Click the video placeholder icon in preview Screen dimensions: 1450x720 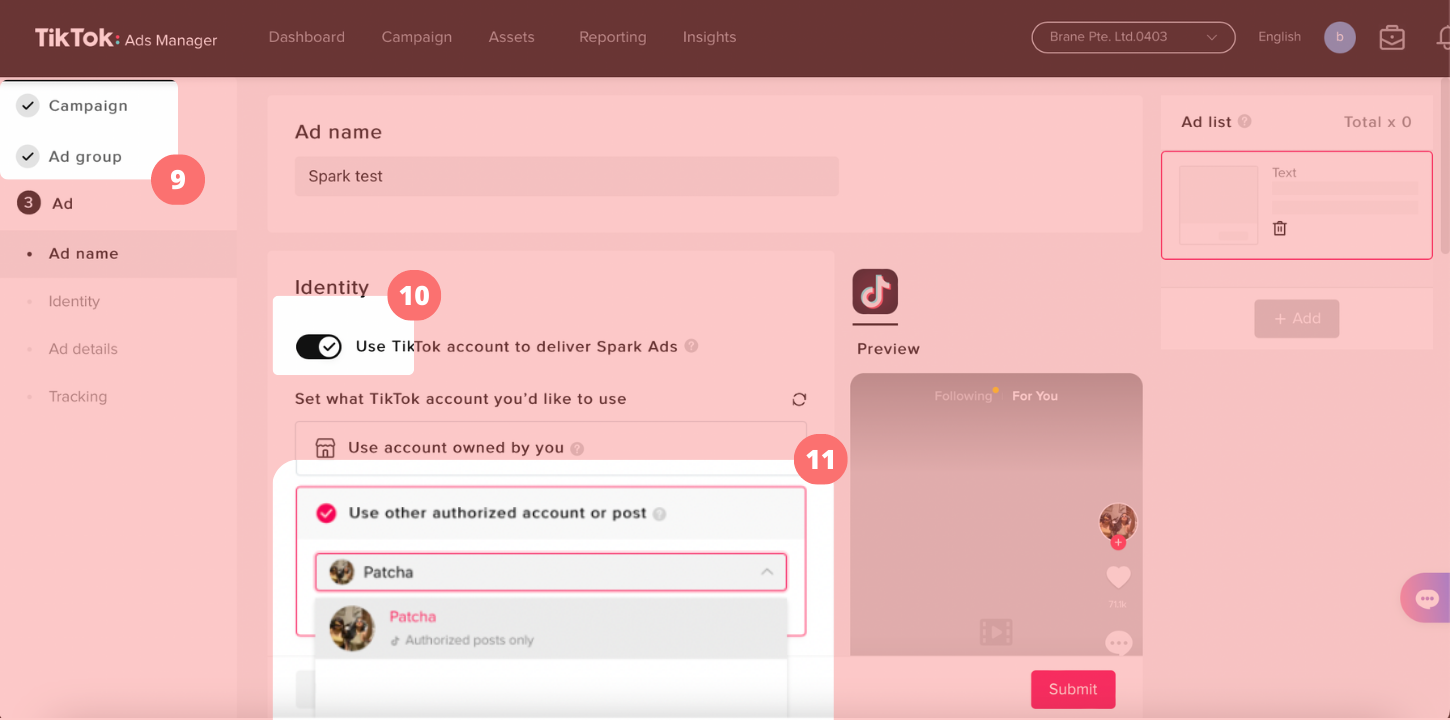pyautogui.click(x=996, y=632)
